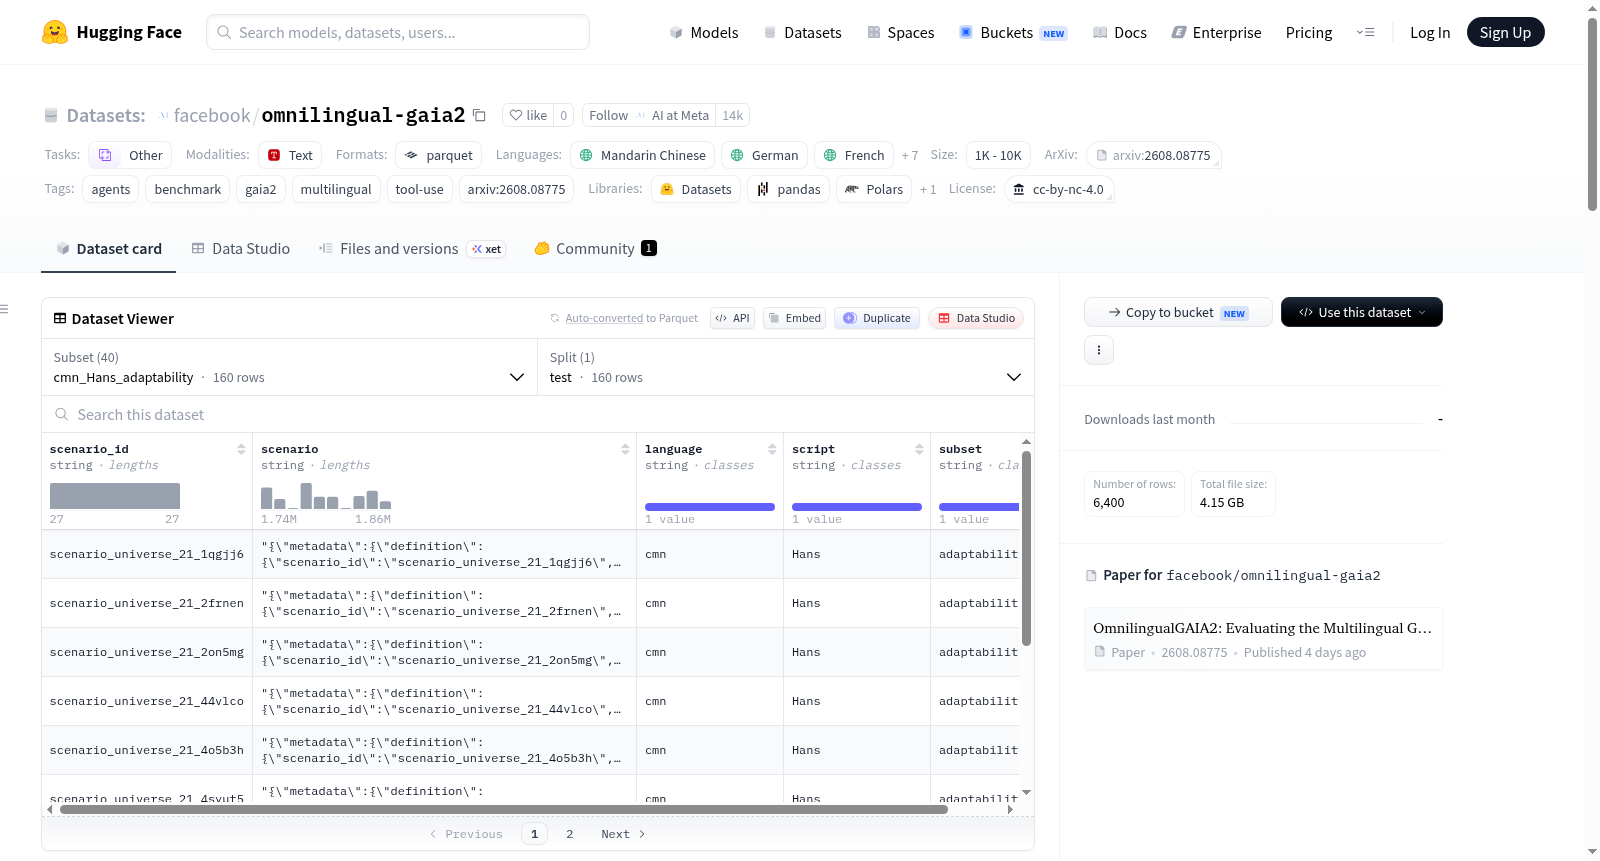The image size is (1600, 861).
Task: Click Copy to bucket button
Action: [x=1178, y=312]
